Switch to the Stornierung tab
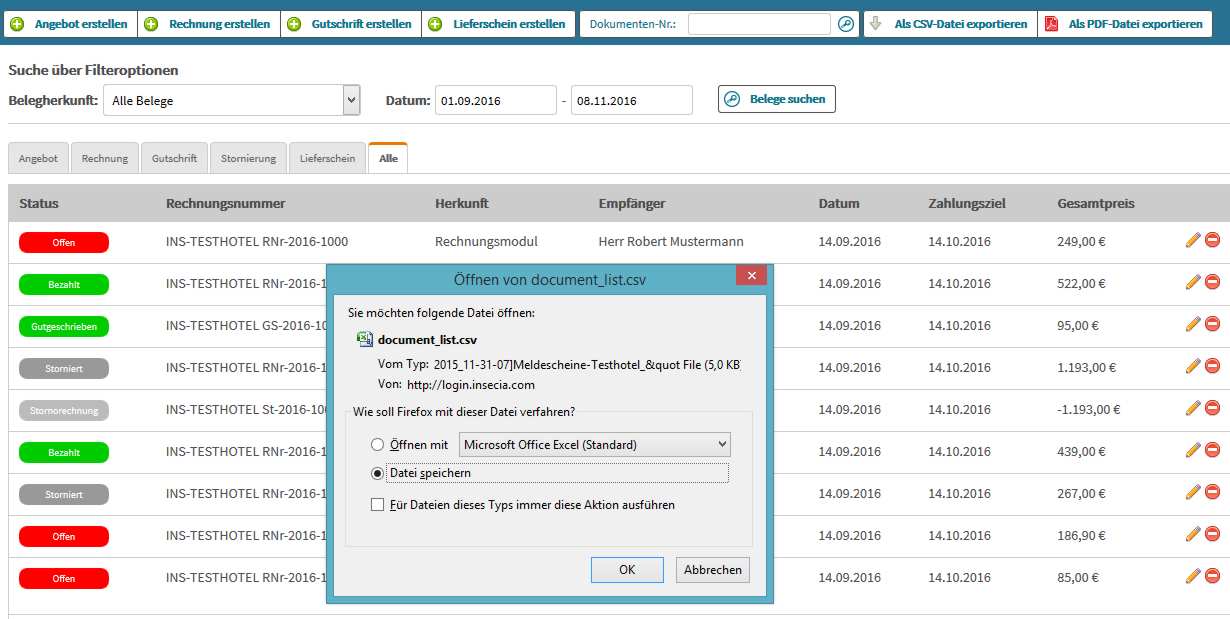 (248, 158)
